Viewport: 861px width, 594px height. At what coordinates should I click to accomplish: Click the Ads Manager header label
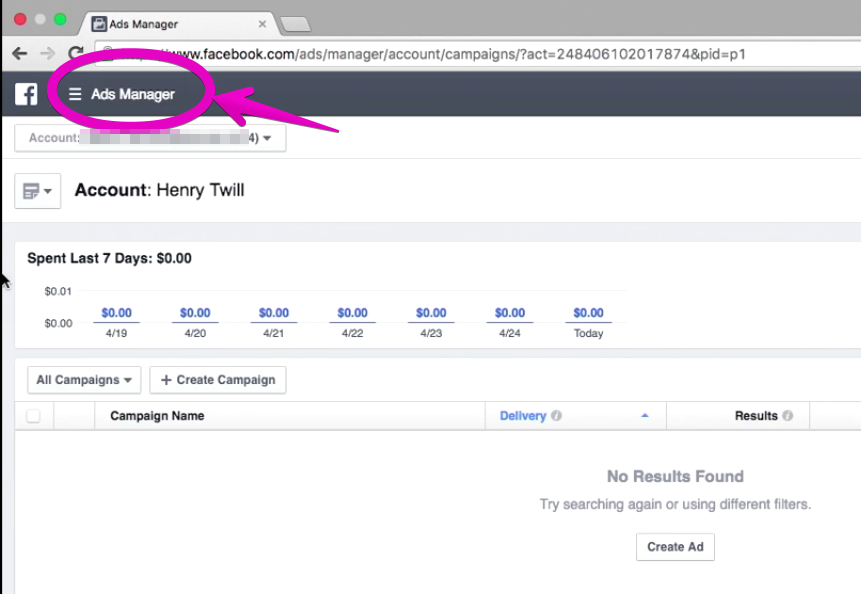(x=133, y=94)
